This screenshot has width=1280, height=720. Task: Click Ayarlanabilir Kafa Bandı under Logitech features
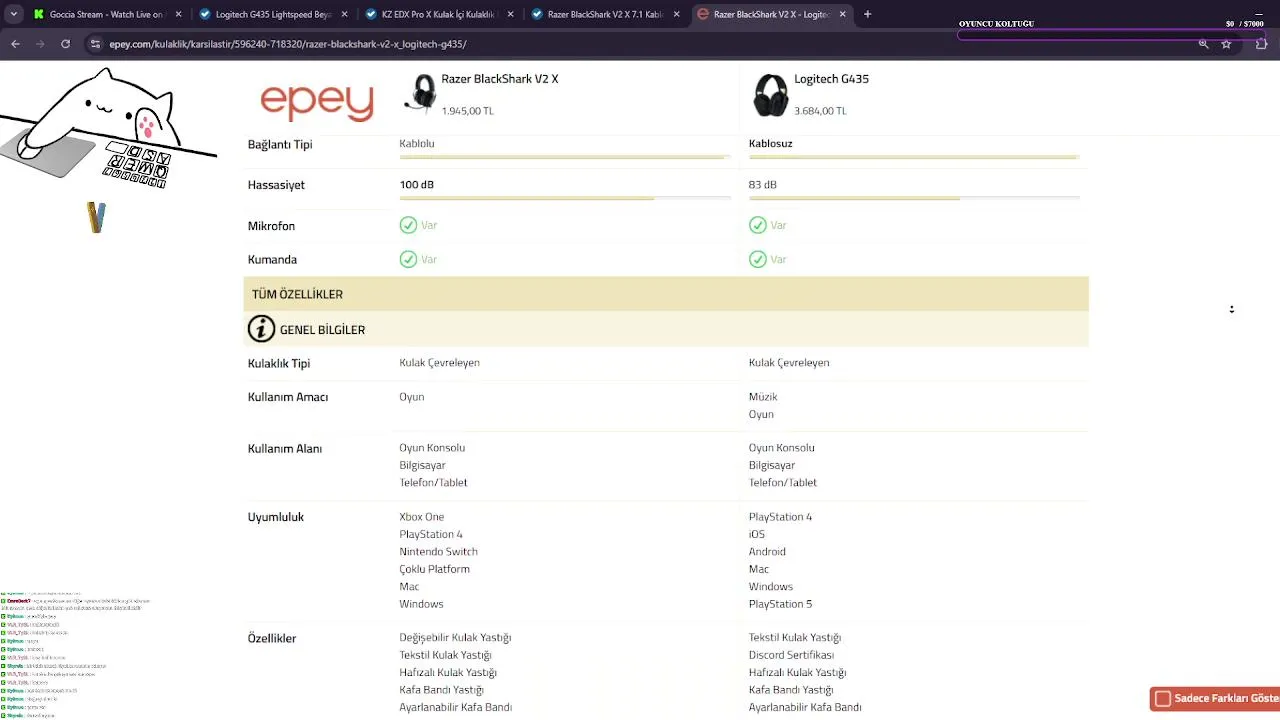[x=805, y=707]
